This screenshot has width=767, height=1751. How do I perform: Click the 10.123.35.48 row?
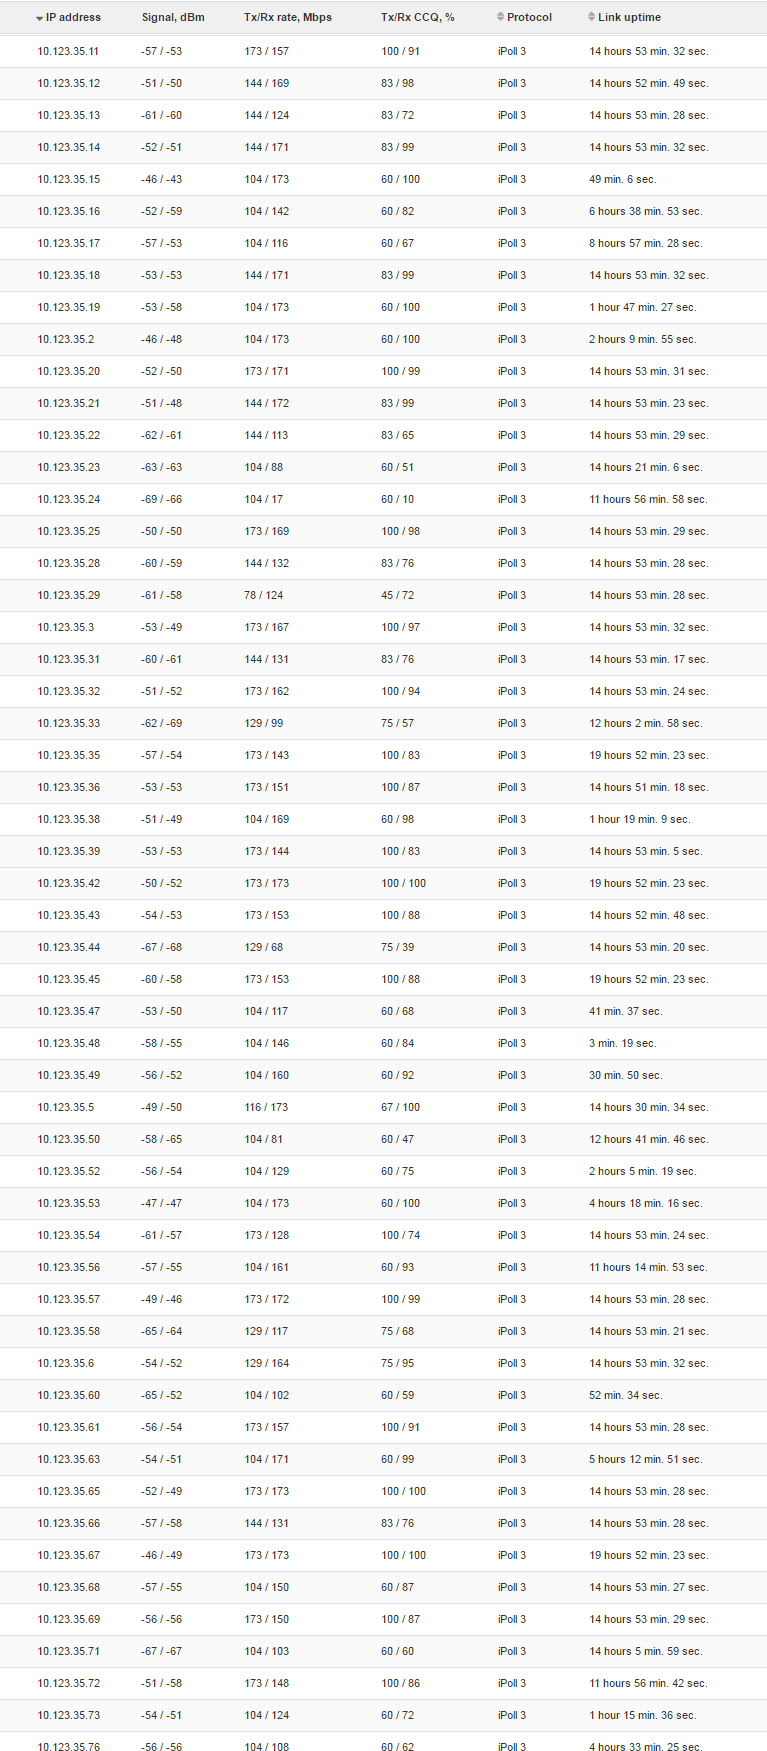click(383, 1043)
